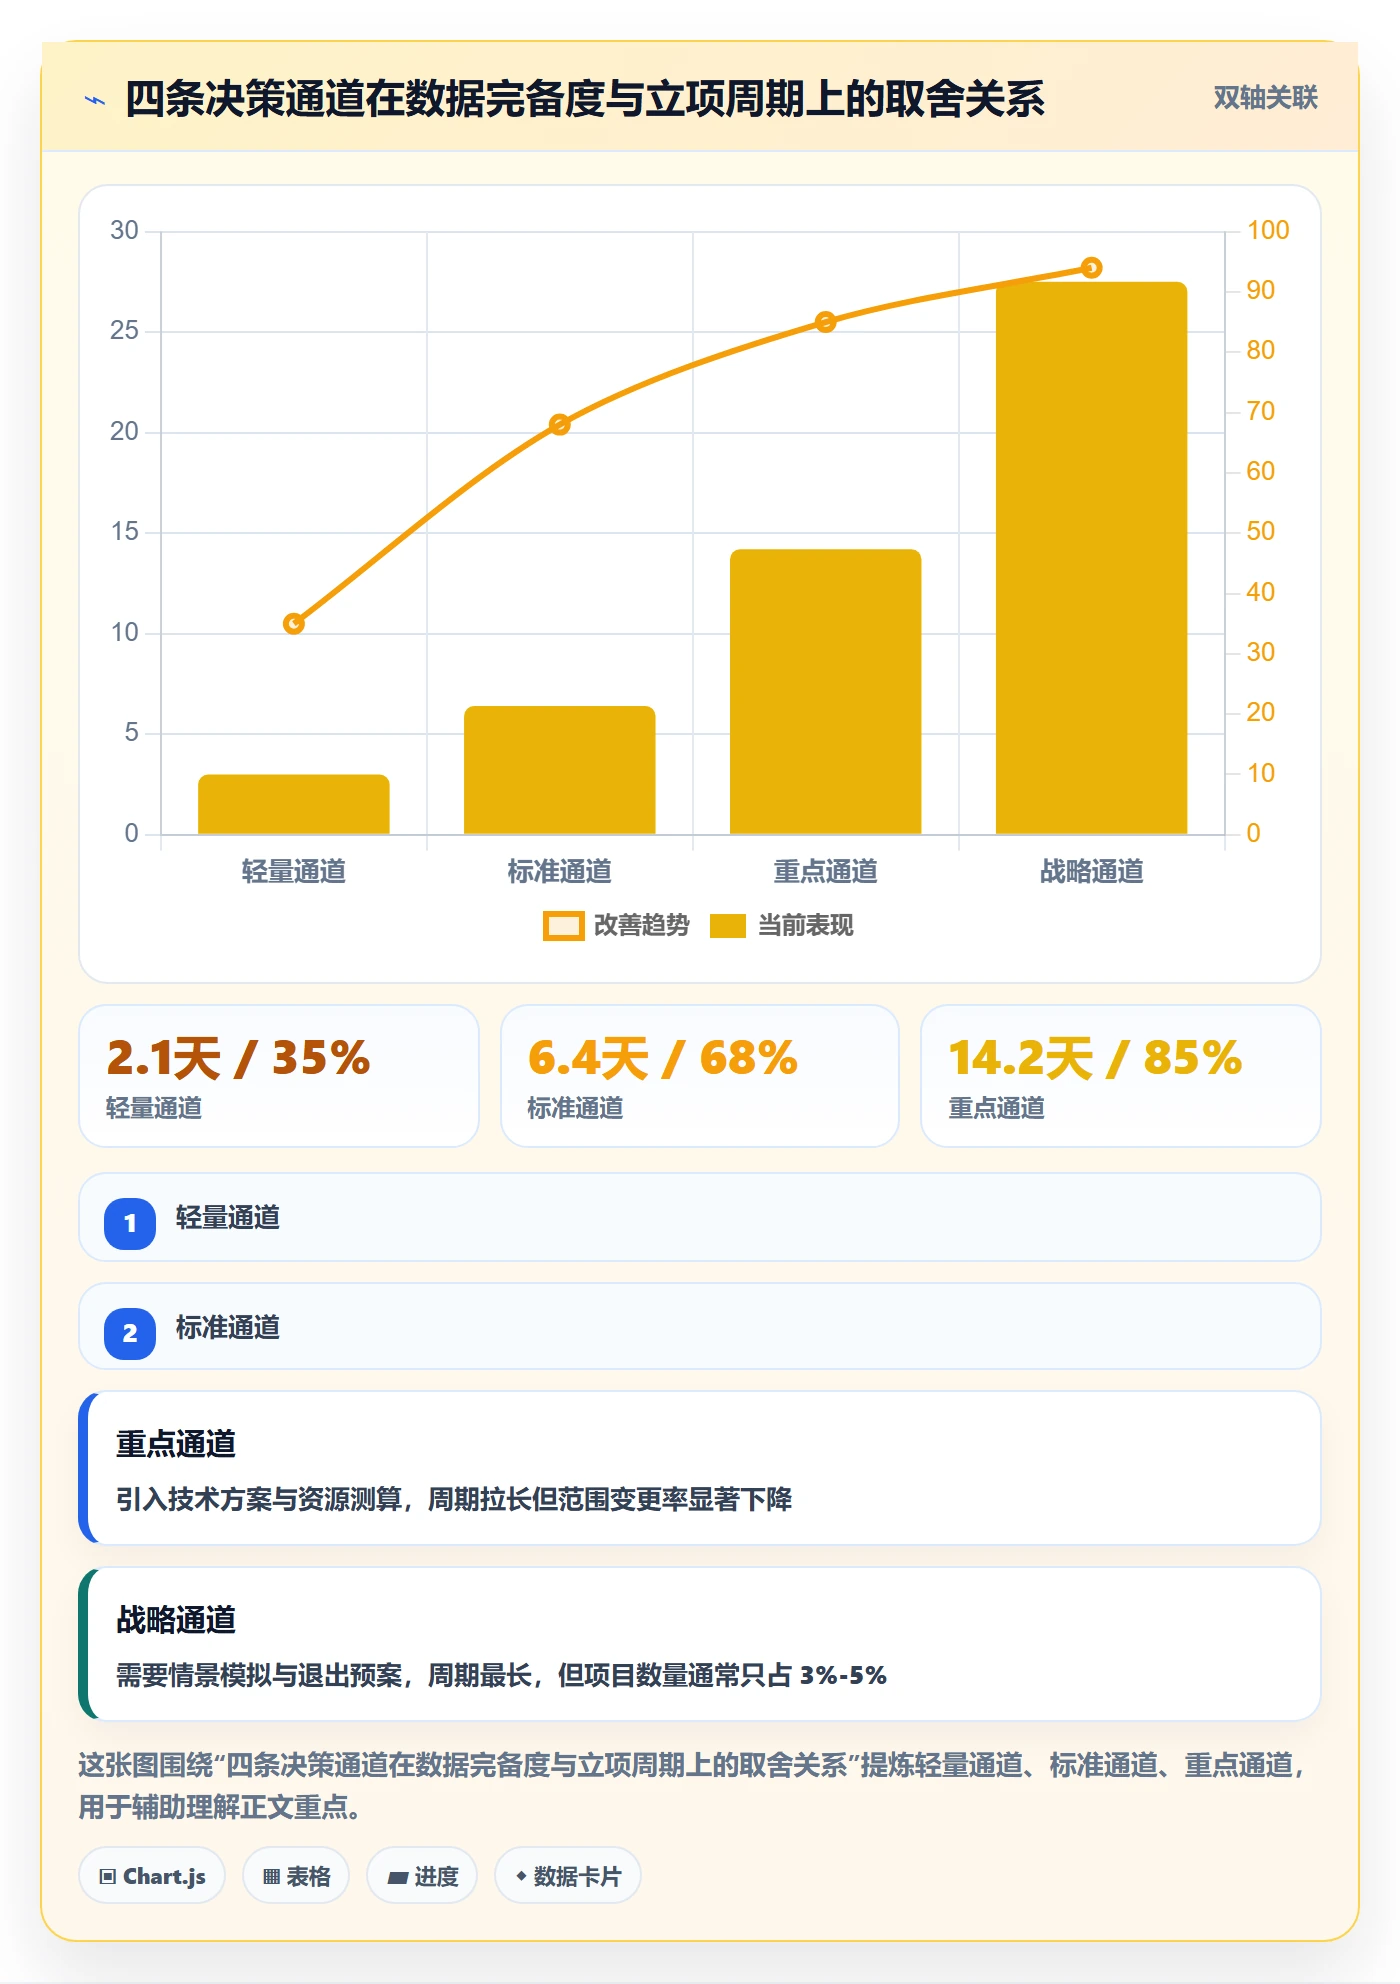Open the 6.4天 / 68% data card

coord(700,1076)
